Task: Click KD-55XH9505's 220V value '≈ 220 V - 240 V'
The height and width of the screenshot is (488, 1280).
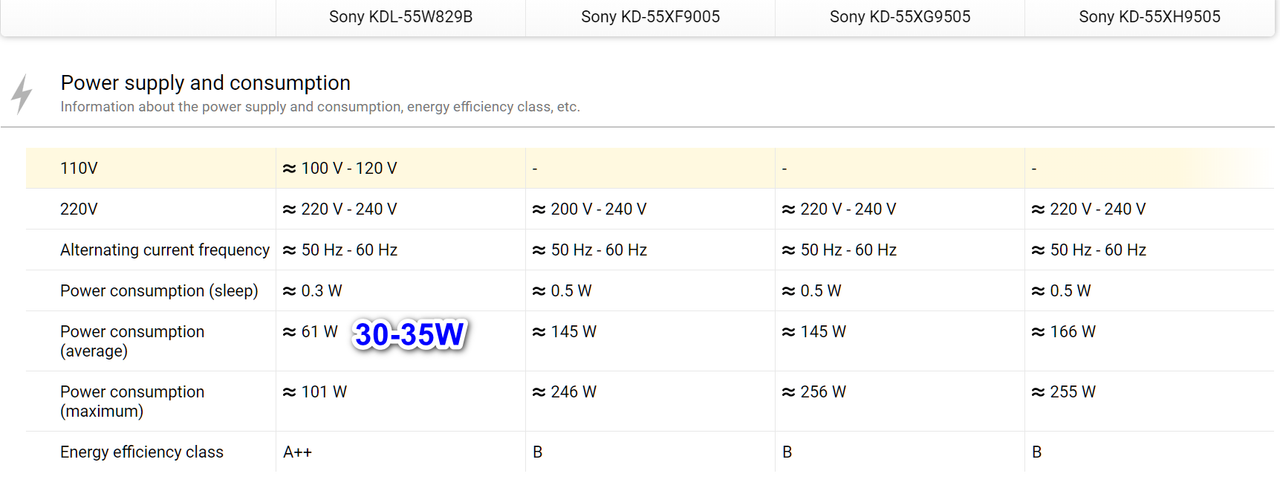Action: pos(1089,209)
